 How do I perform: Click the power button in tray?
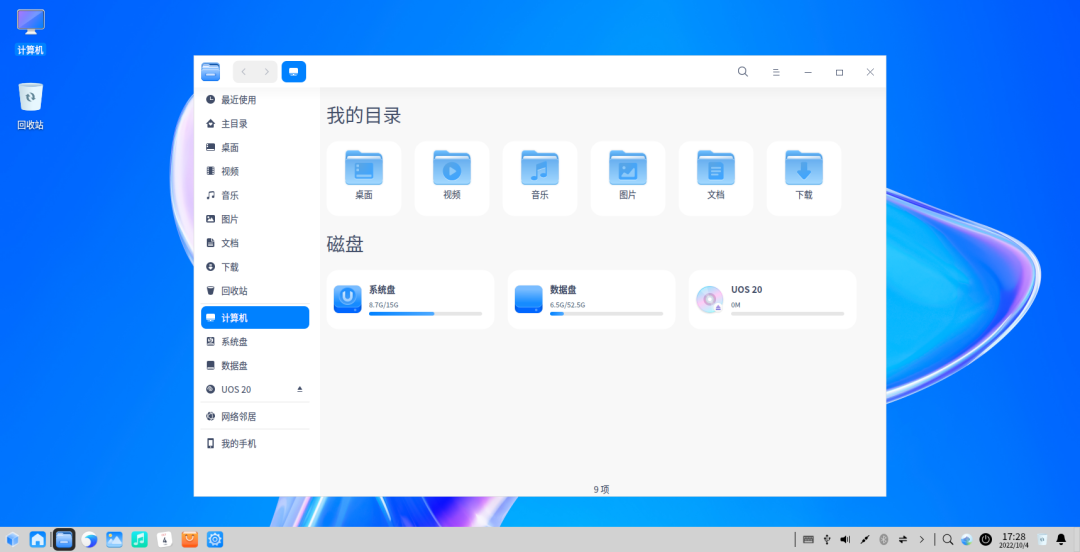[986, 540]
